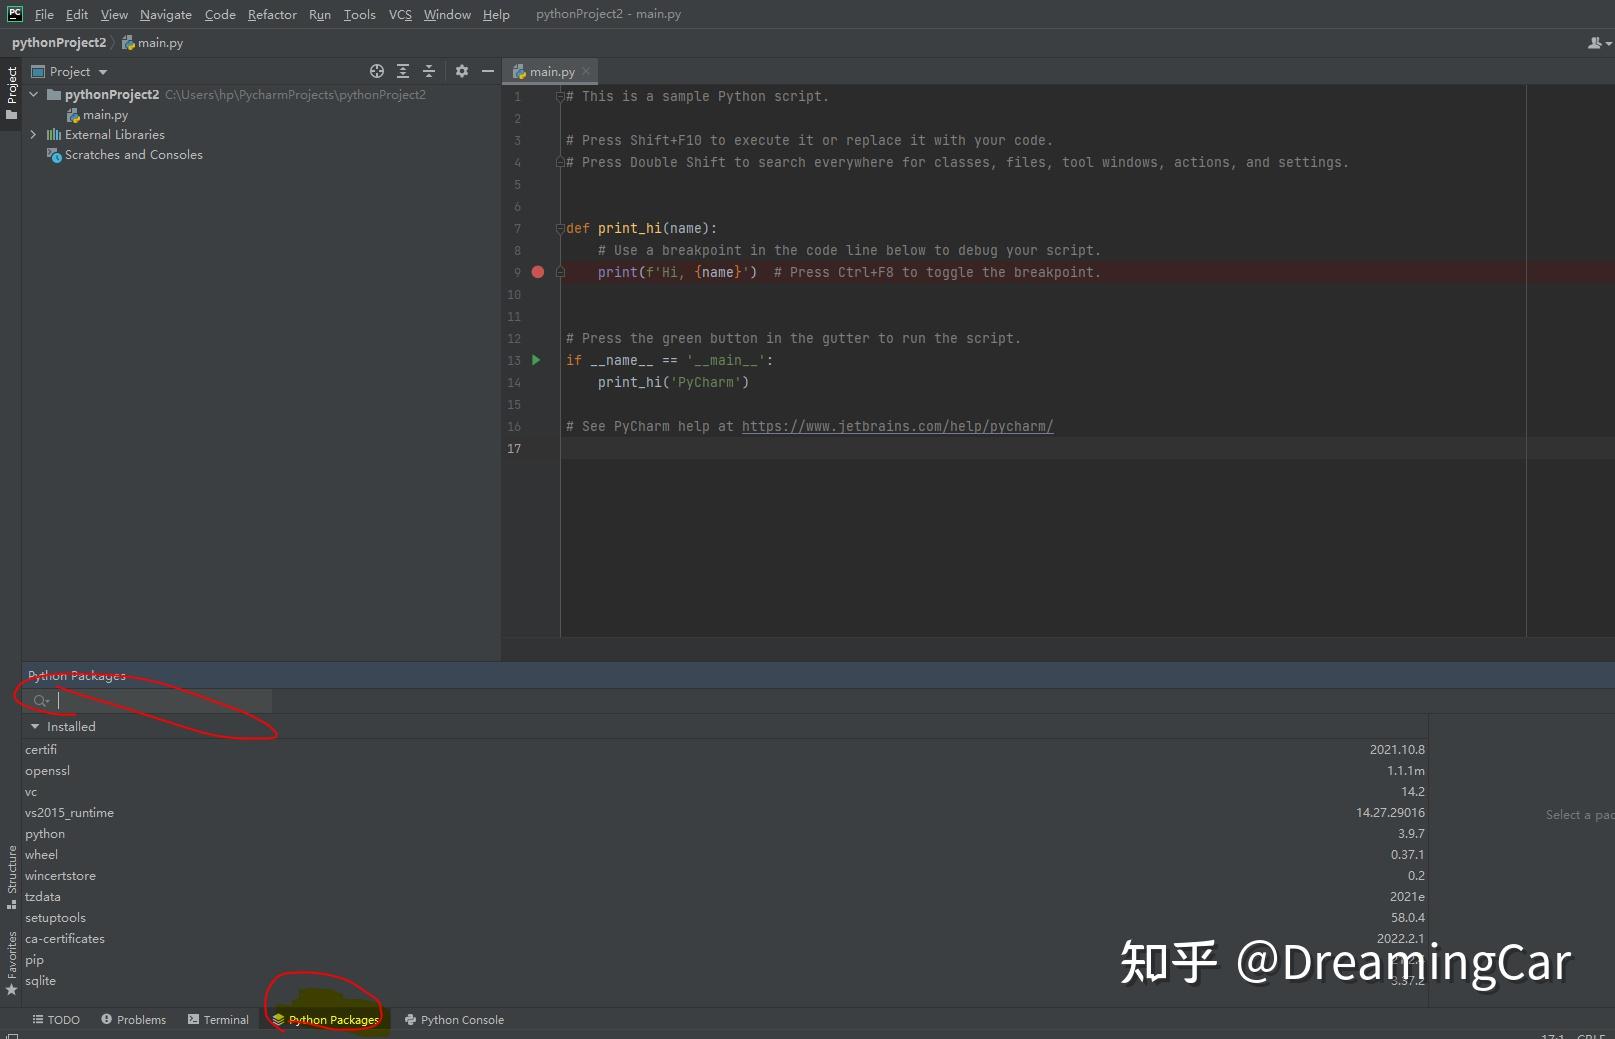Click the main.py icon in breadcrumb
This screenshot has width=1615, height=1039.
pos(128,43)
